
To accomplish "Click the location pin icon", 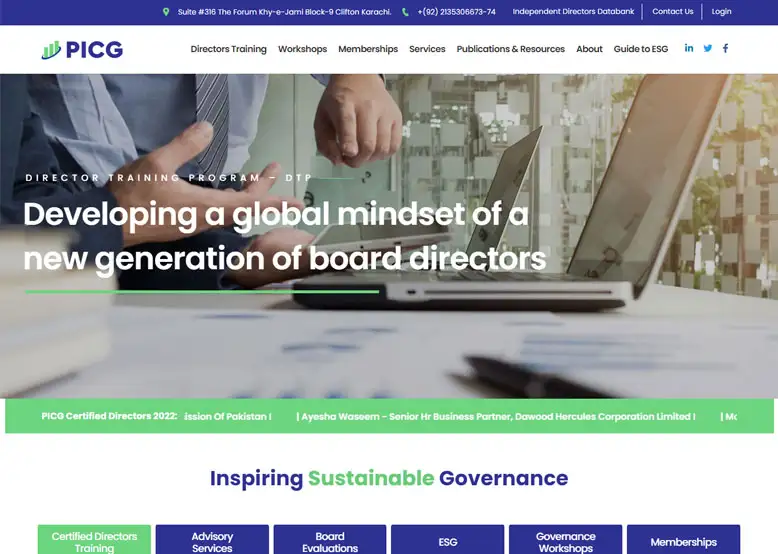I will [x=166, y=12].
